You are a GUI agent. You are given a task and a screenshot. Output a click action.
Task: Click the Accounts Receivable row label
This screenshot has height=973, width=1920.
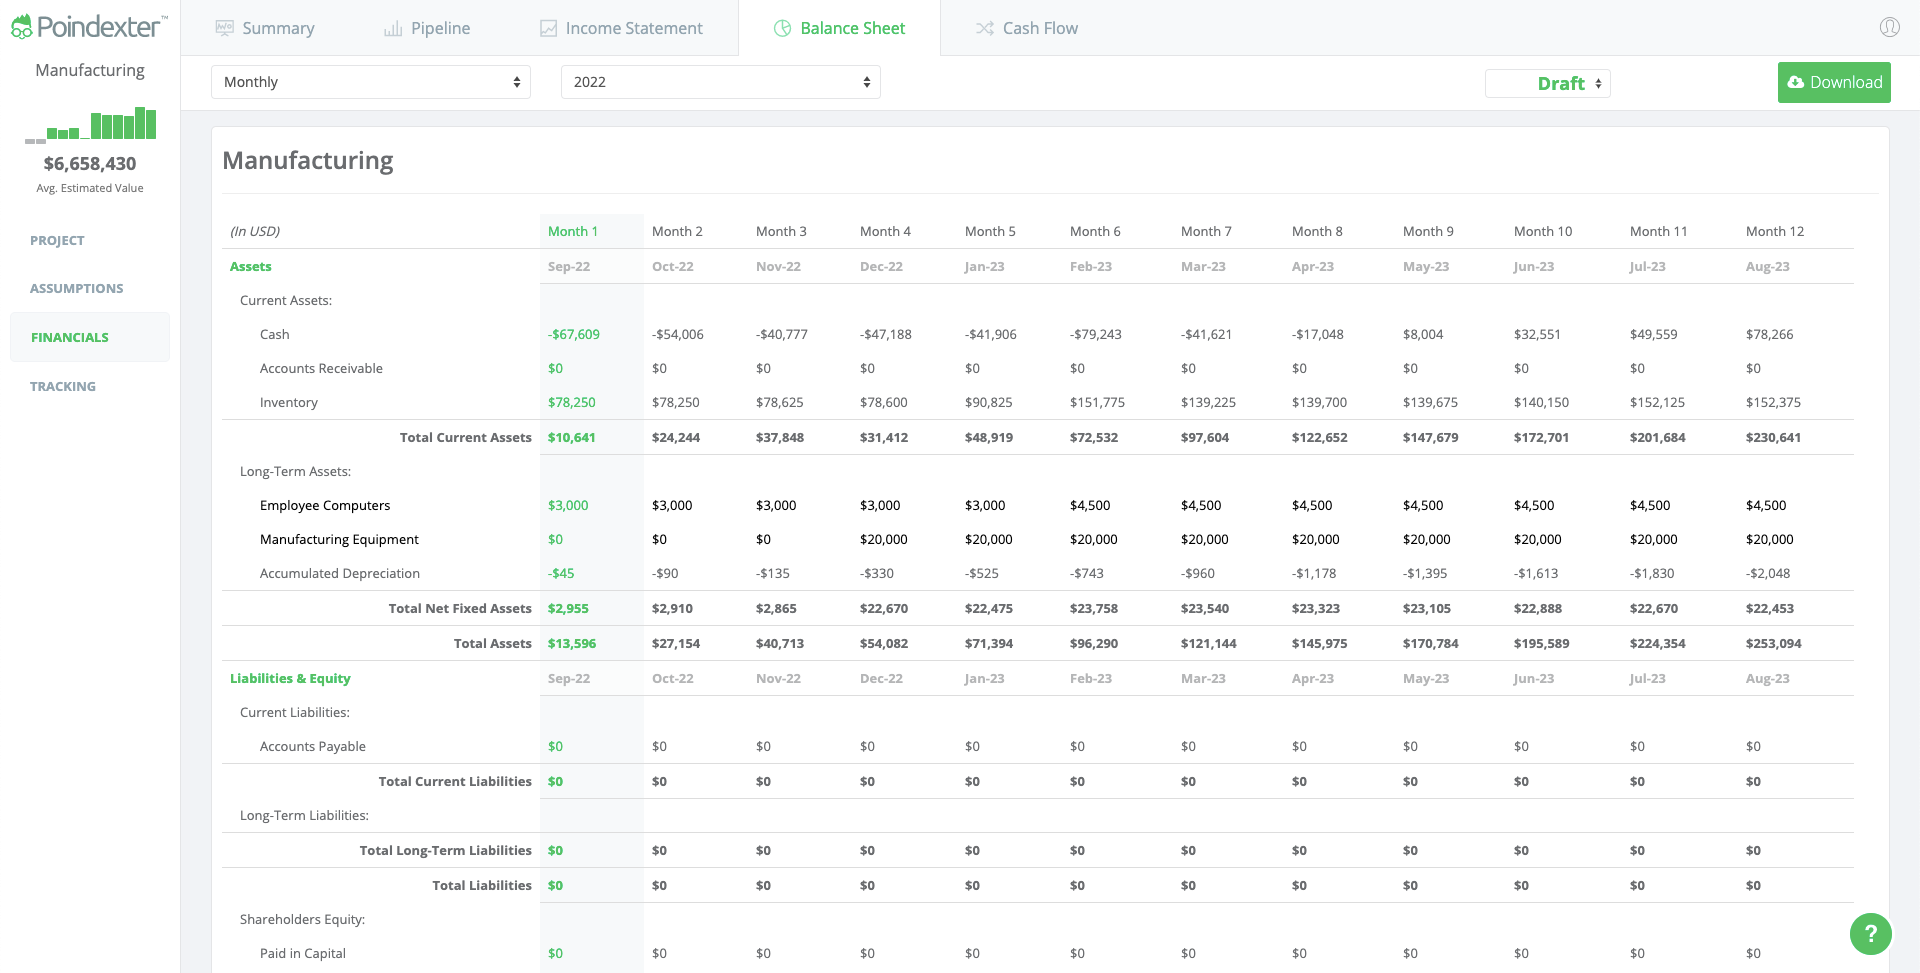click(x=321, y=368)
